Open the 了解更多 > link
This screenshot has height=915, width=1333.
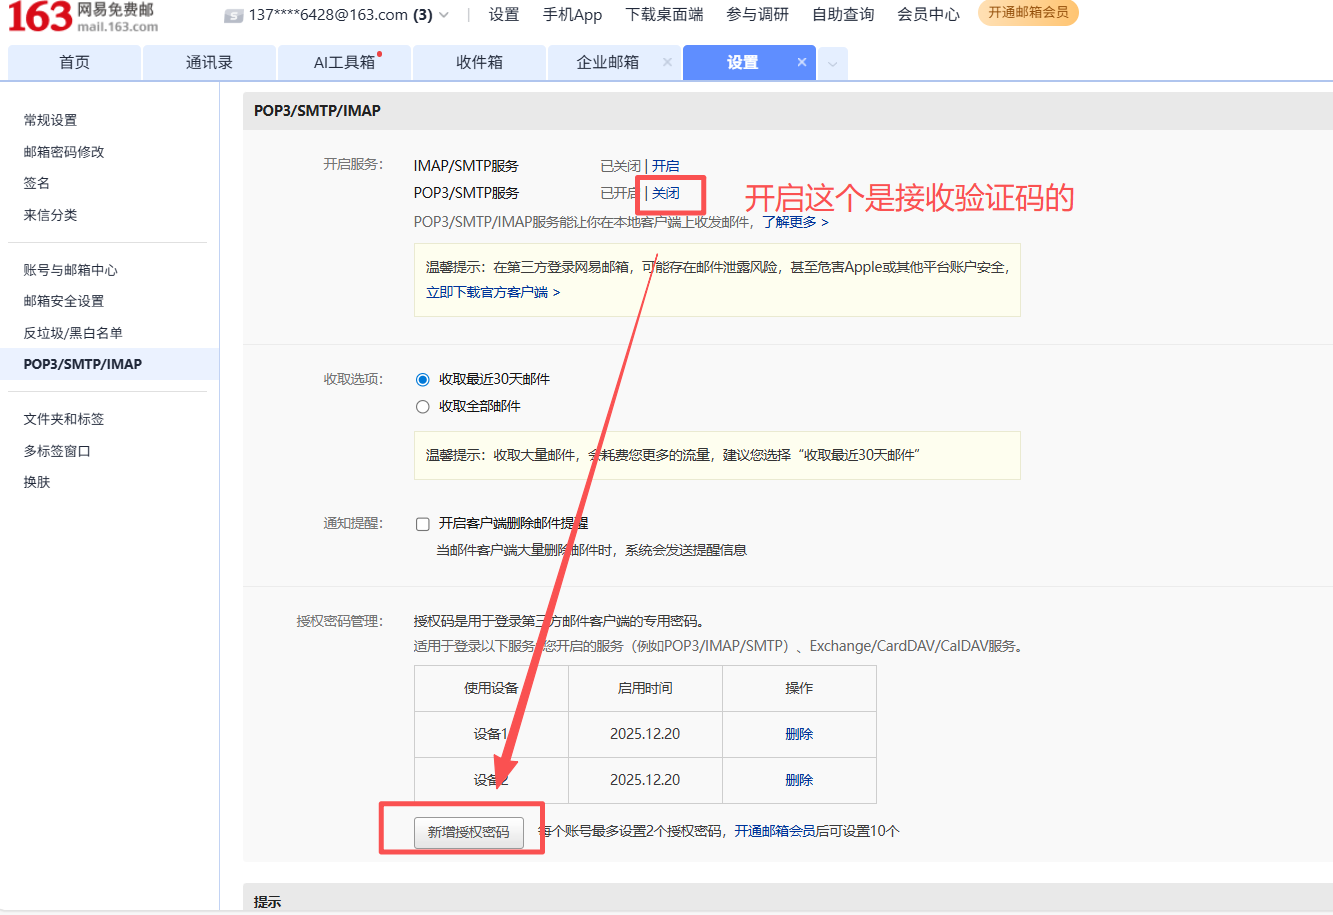point(795,222)
